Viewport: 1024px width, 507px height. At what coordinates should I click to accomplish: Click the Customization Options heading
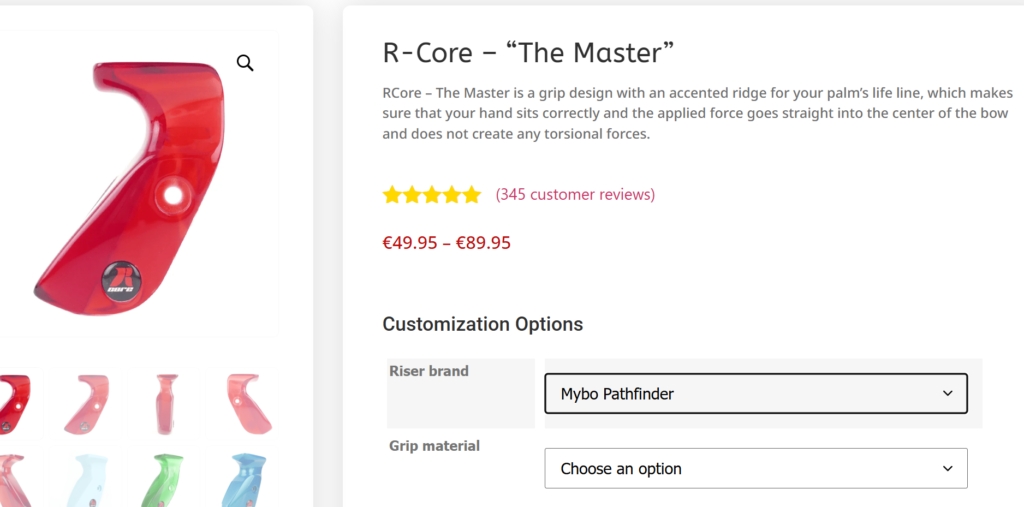[482, 324]
